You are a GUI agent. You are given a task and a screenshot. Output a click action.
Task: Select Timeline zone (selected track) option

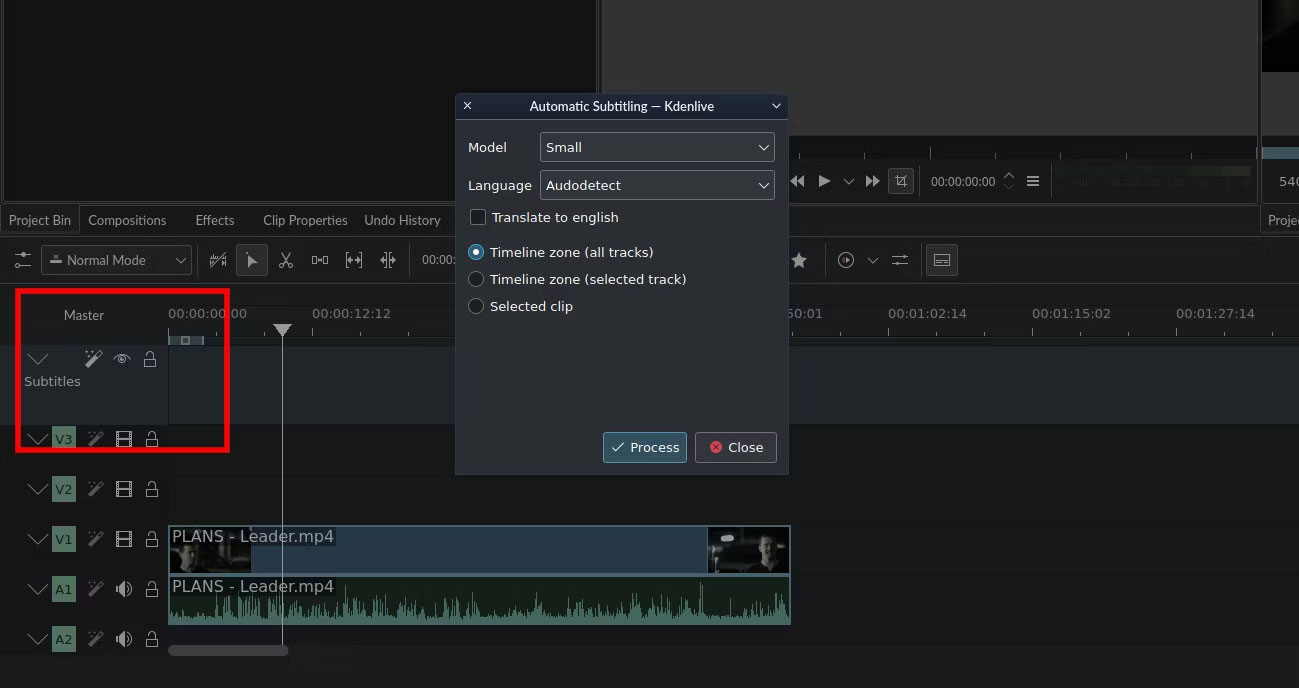(476, 279)
